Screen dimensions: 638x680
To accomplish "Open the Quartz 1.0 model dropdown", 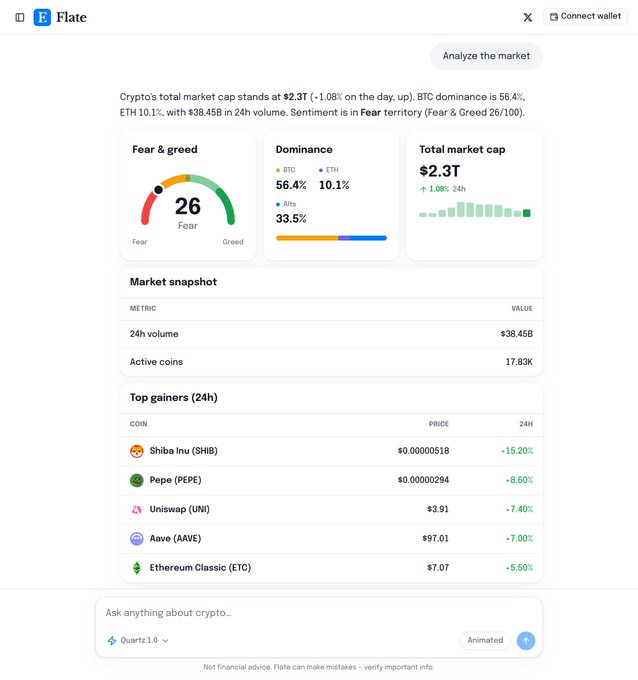I will [138, 640].
